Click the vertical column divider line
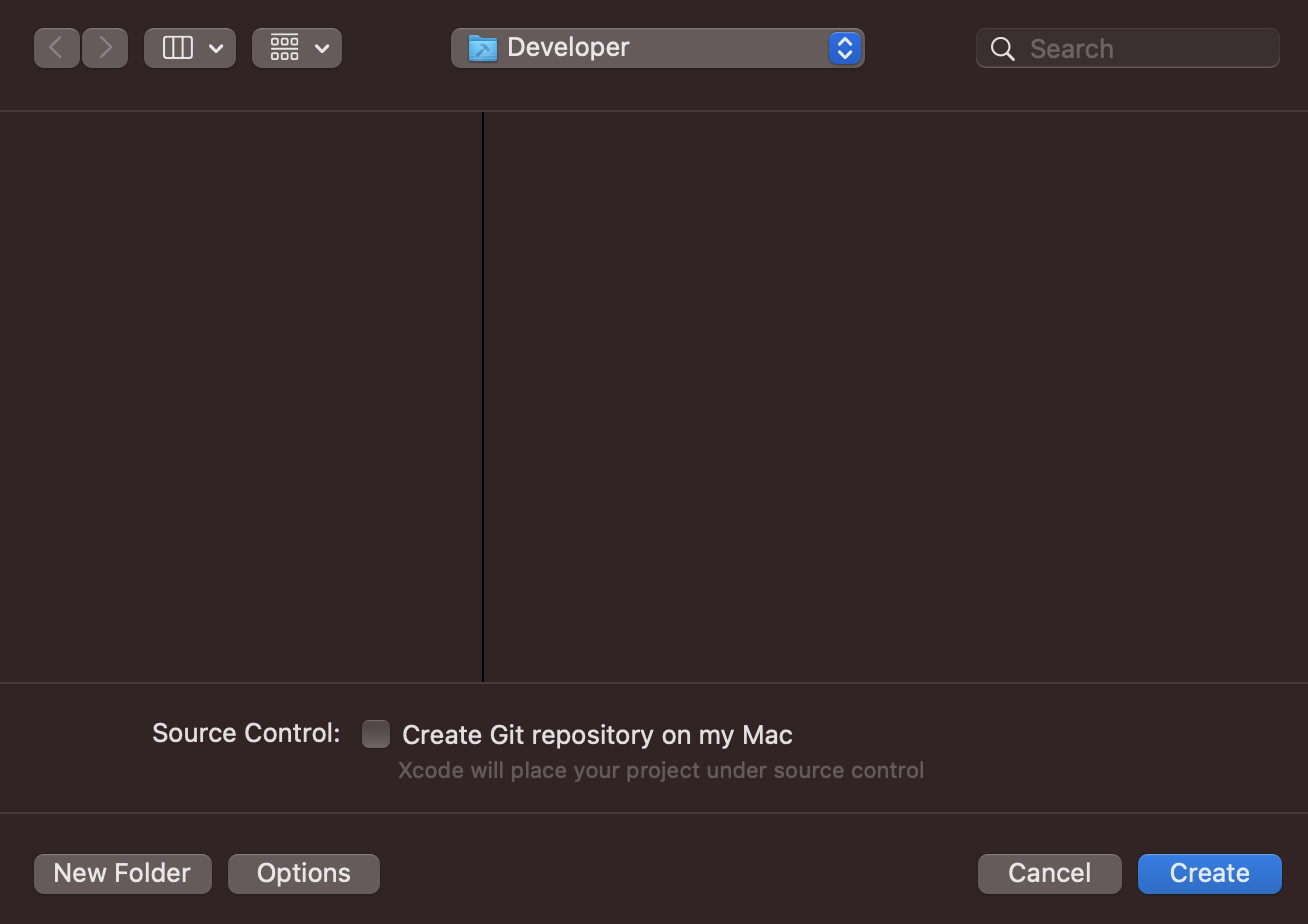The width and height of the screenshot is (1308, 924). pyautogui.click(x=483, y=397)
